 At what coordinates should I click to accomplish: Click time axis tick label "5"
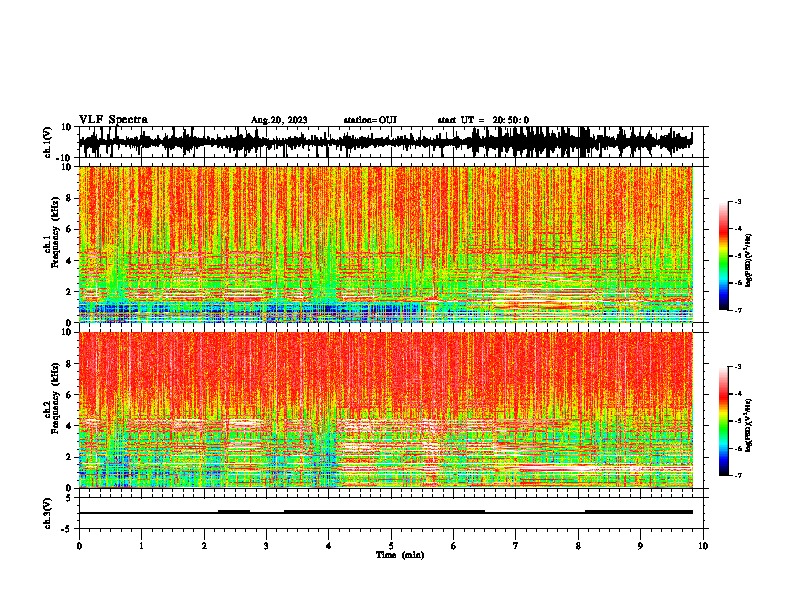point(391,546)
